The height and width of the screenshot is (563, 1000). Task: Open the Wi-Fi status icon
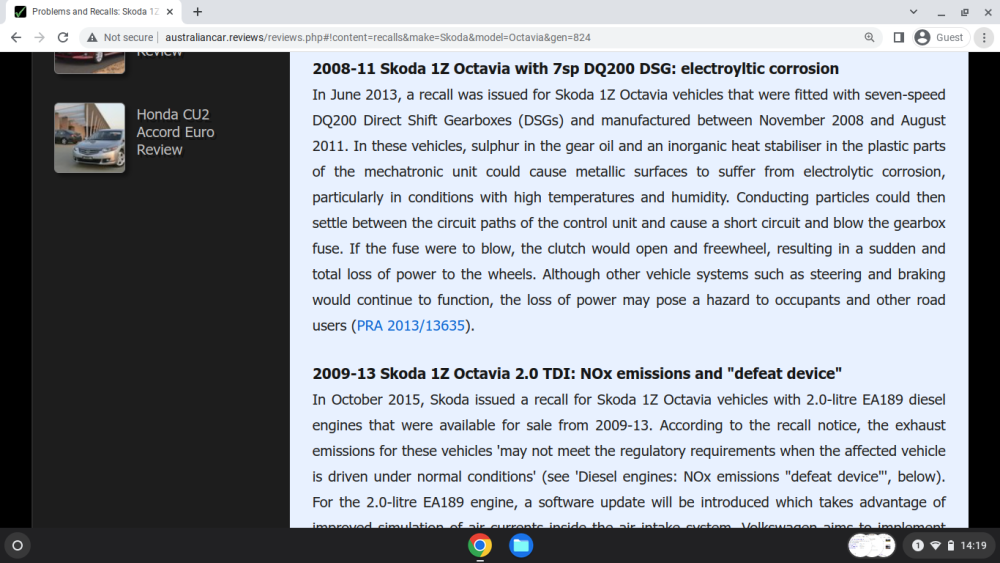click(x=936, y=545)
